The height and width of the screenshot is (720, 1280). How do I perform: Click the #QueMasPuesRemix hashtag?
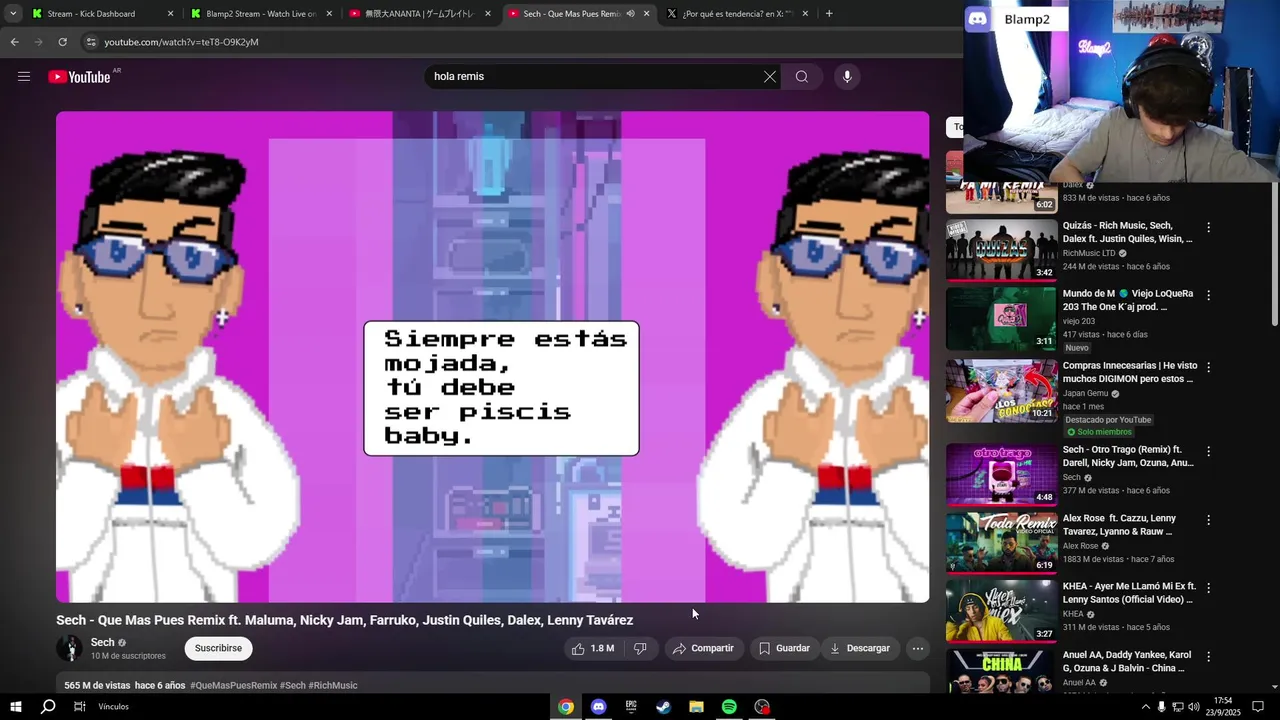click(x=234, y=685)
